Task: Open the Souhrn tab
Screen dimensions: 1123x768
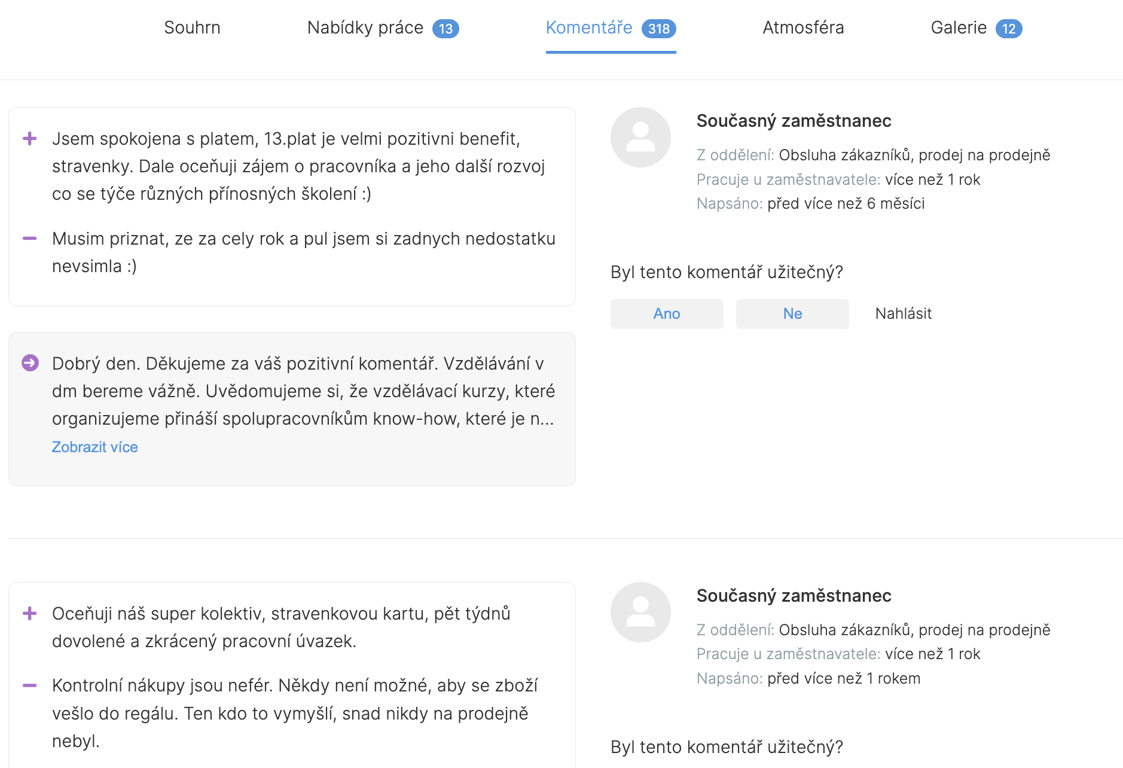Action: coord(192,28)
